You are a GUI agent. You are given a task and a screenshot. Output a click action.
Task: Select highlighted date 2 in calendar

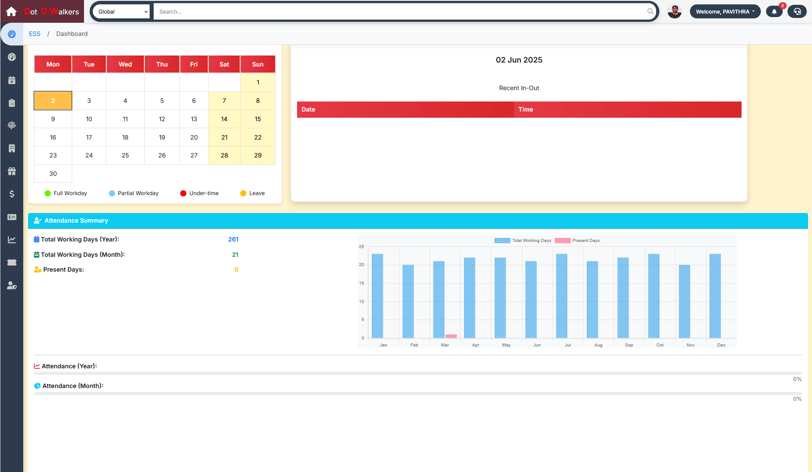[53, 101]
